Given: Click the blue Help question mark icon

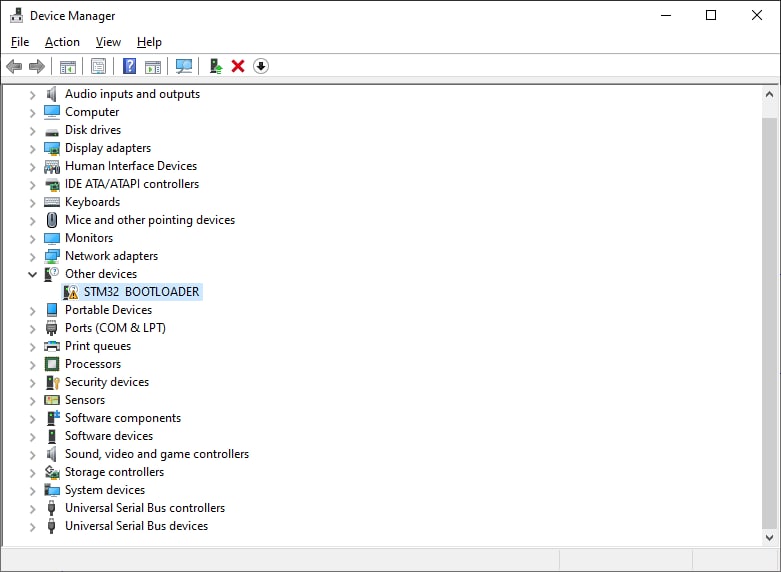Looking at the screenshot, I should [x=130, y=66].
